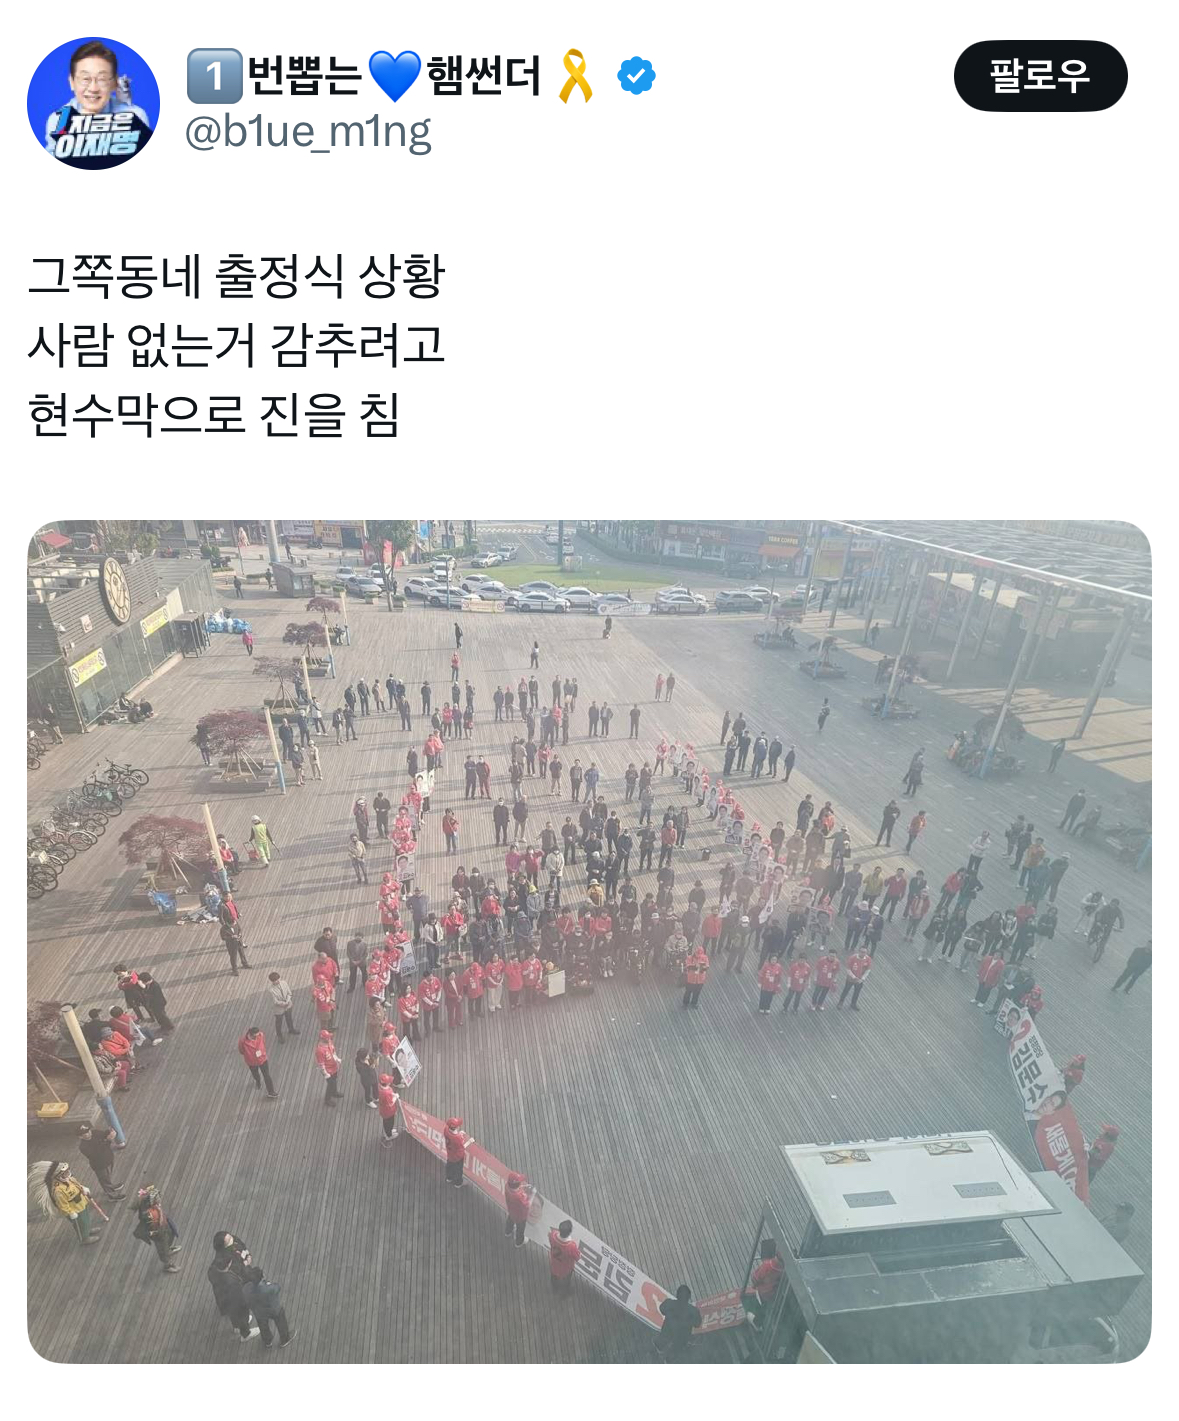Open the @b1ue_m1ng handle link
The height and width of the screenshot is (1421, 1179).
point(308,132)
